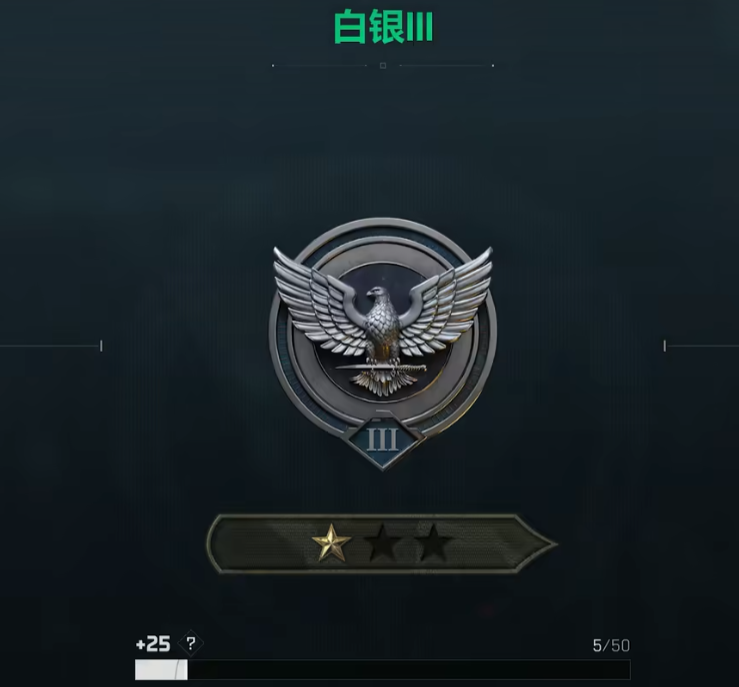Click the III diamond badge below eagle
The image size is (739, 687).
pos(382,440)
